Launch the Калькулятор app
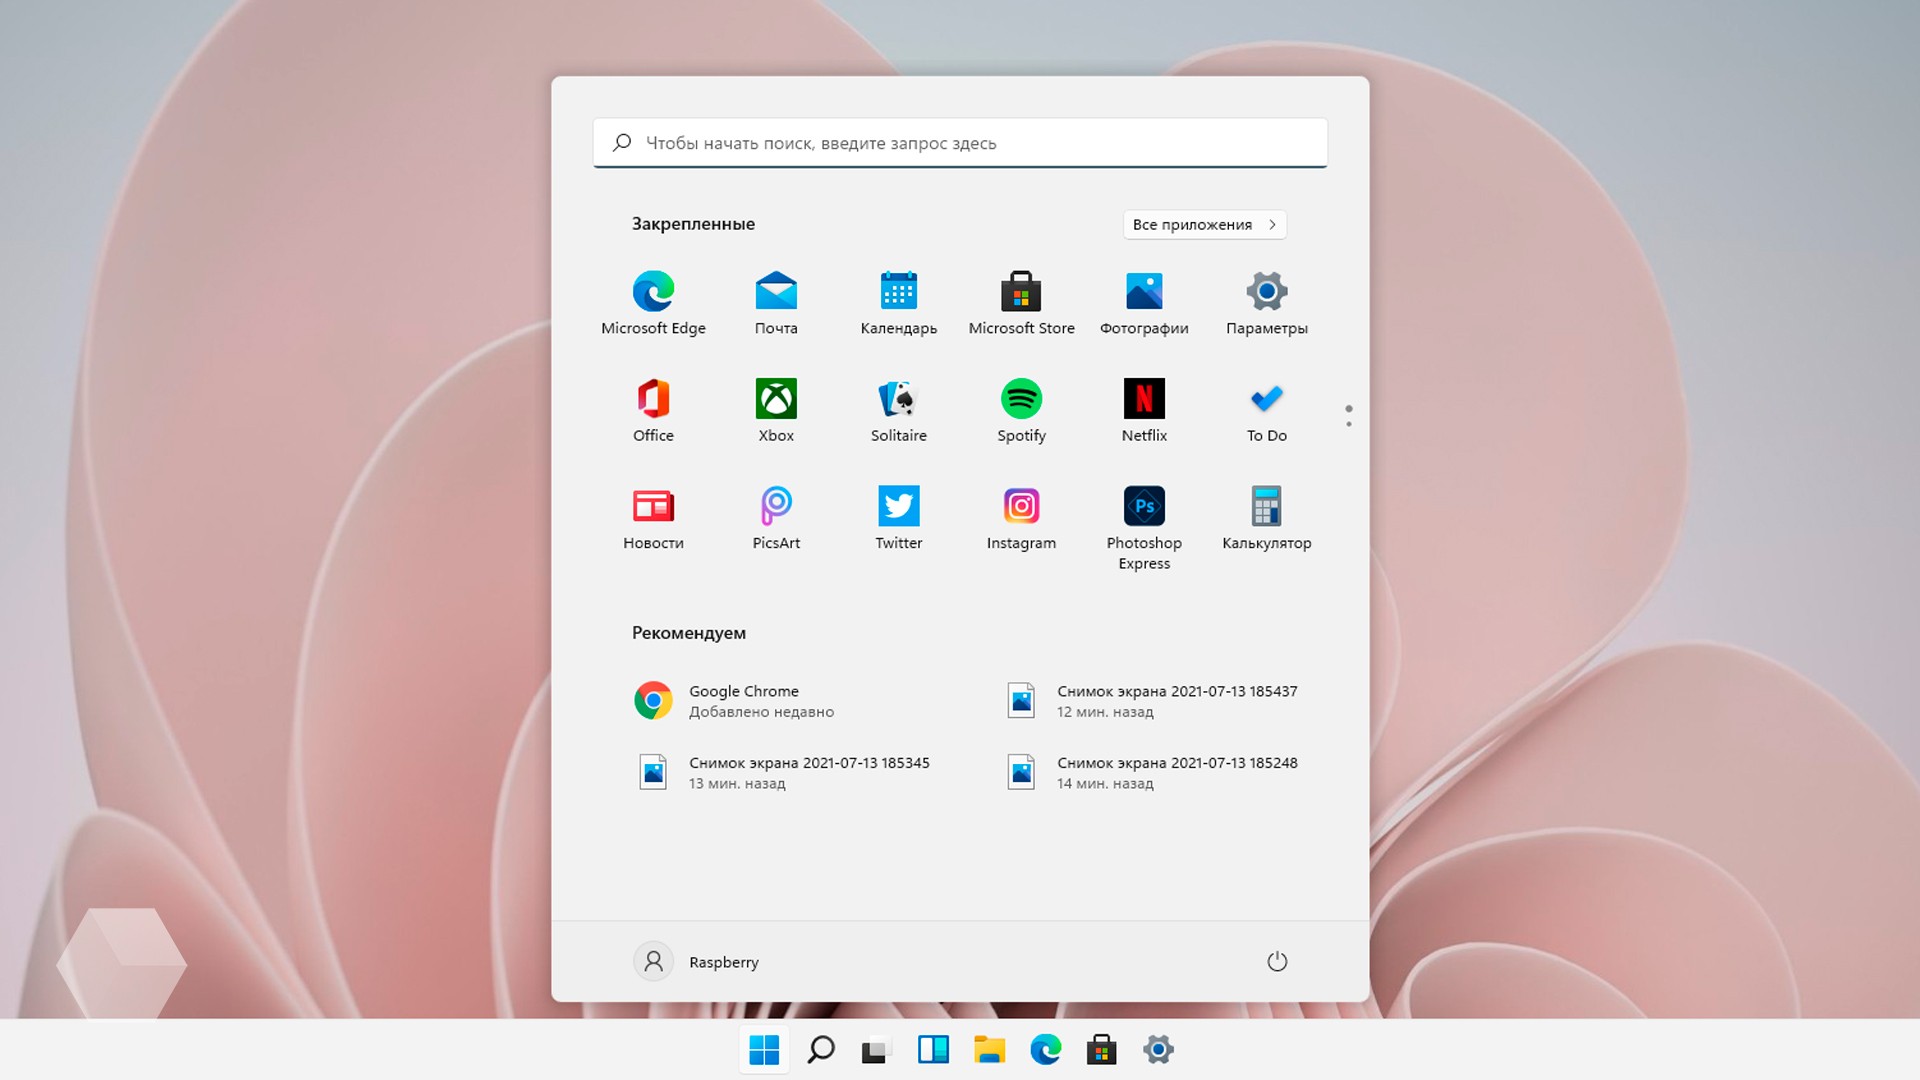This screenshot has height=1080, width=1920. (1266, 518)
